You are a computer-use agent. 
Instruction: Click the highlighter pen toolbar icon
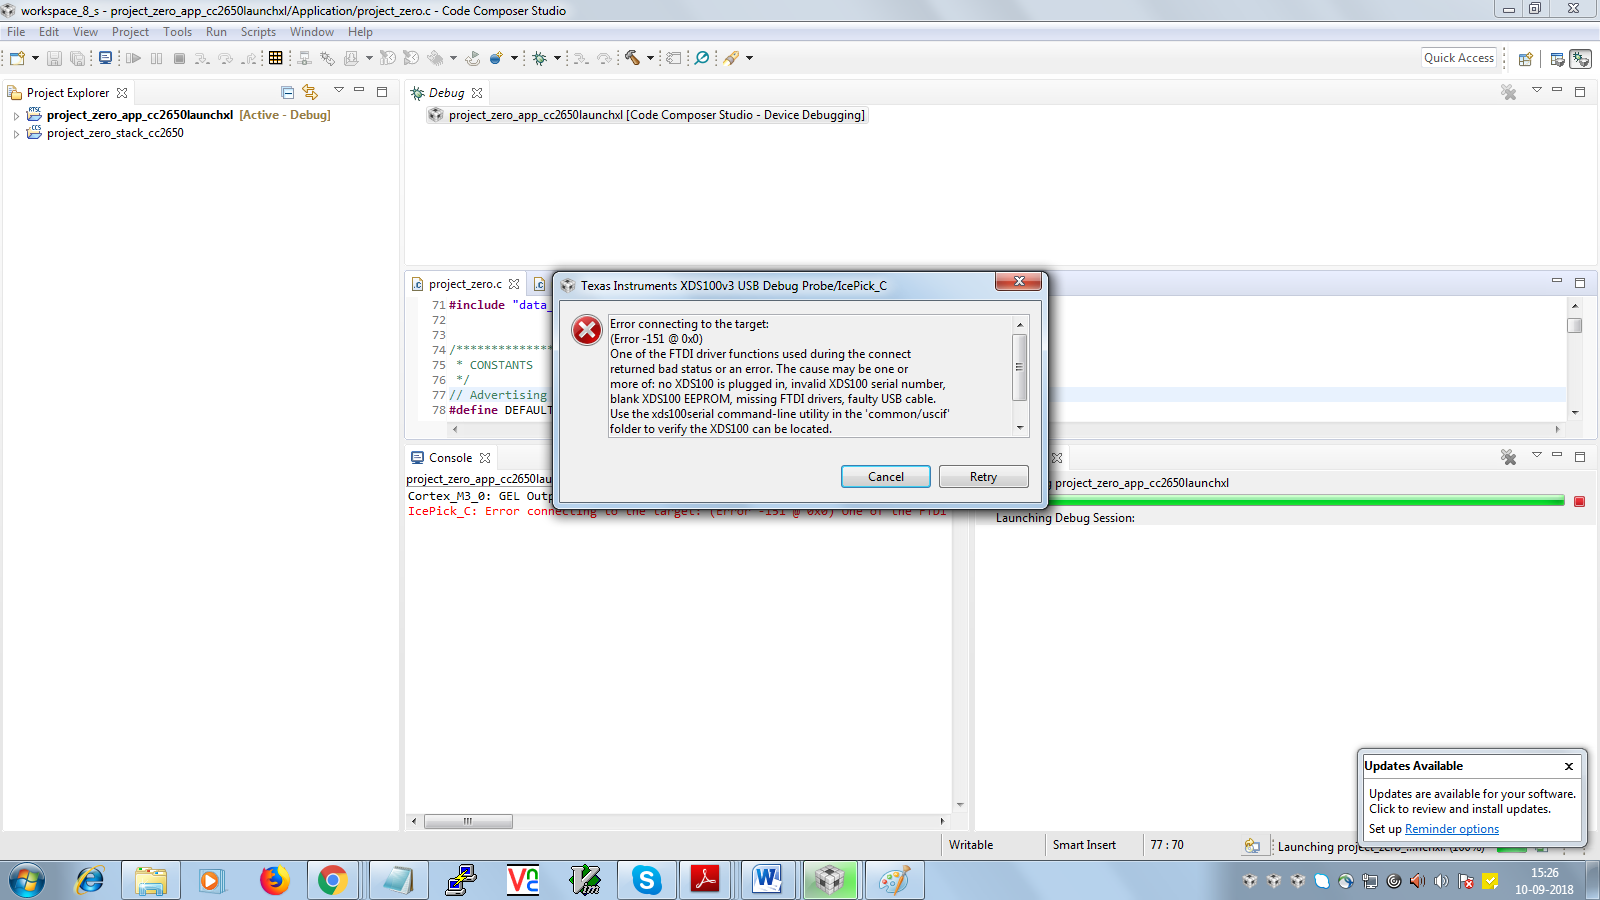coord(732,58)
